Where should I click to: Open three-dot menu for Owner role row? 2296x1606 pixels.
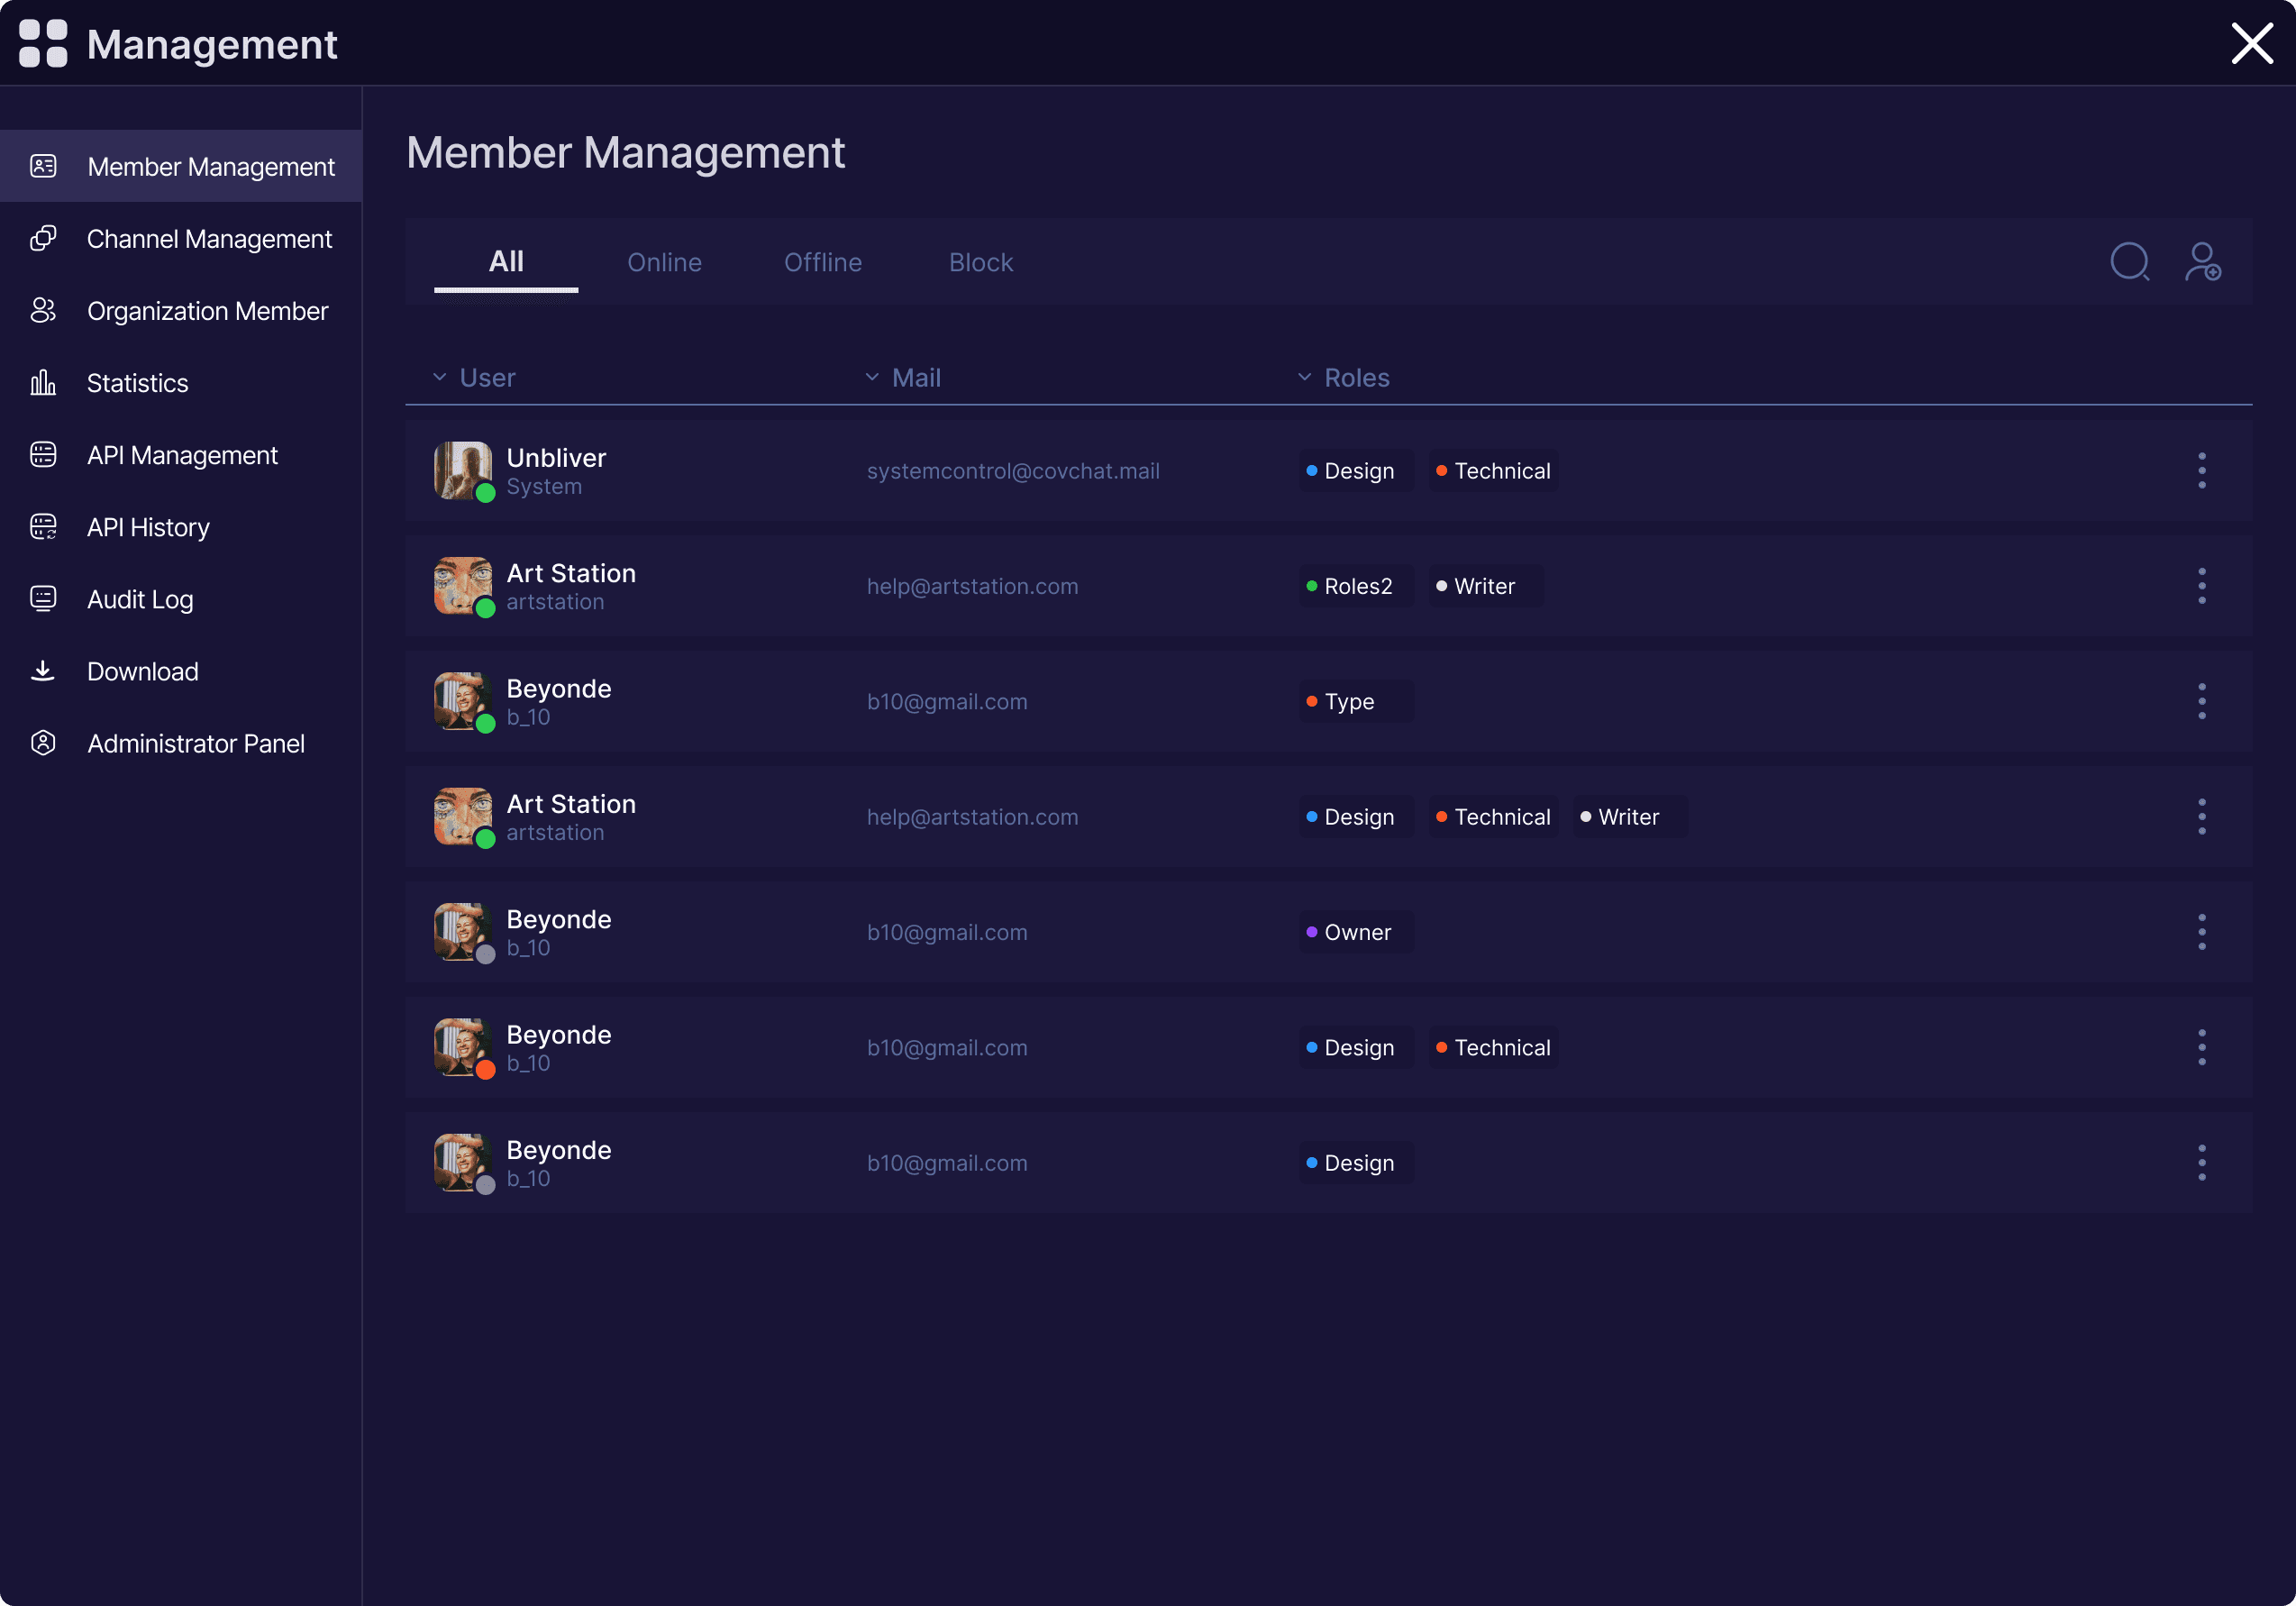click(x=2201, y=932)
